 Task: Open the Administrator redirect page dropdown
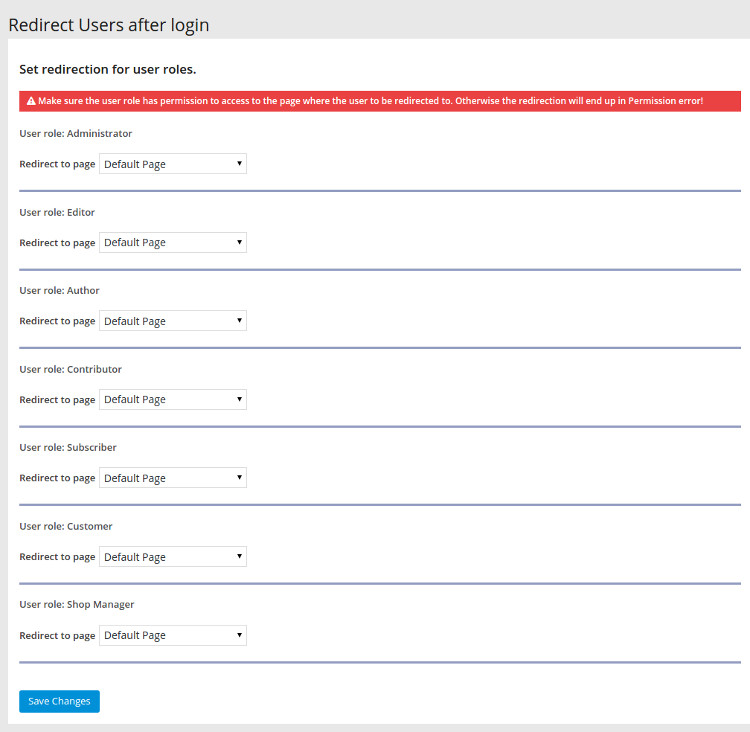point(173,164)
